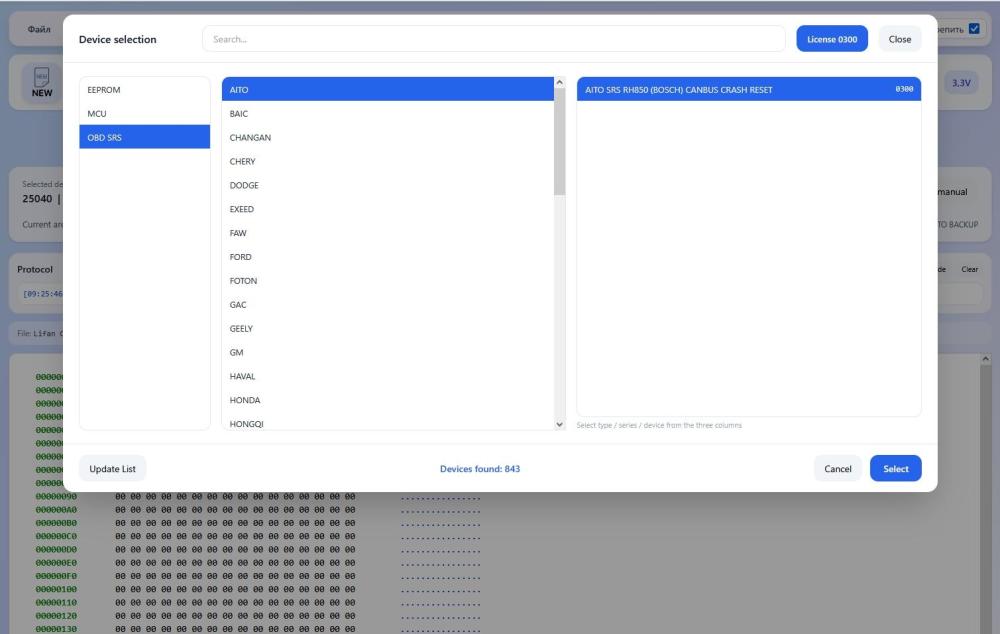Choose CHERY in the series list
Screen dimensions: 1000x634
pyautogui.click(x=388, y=161)
